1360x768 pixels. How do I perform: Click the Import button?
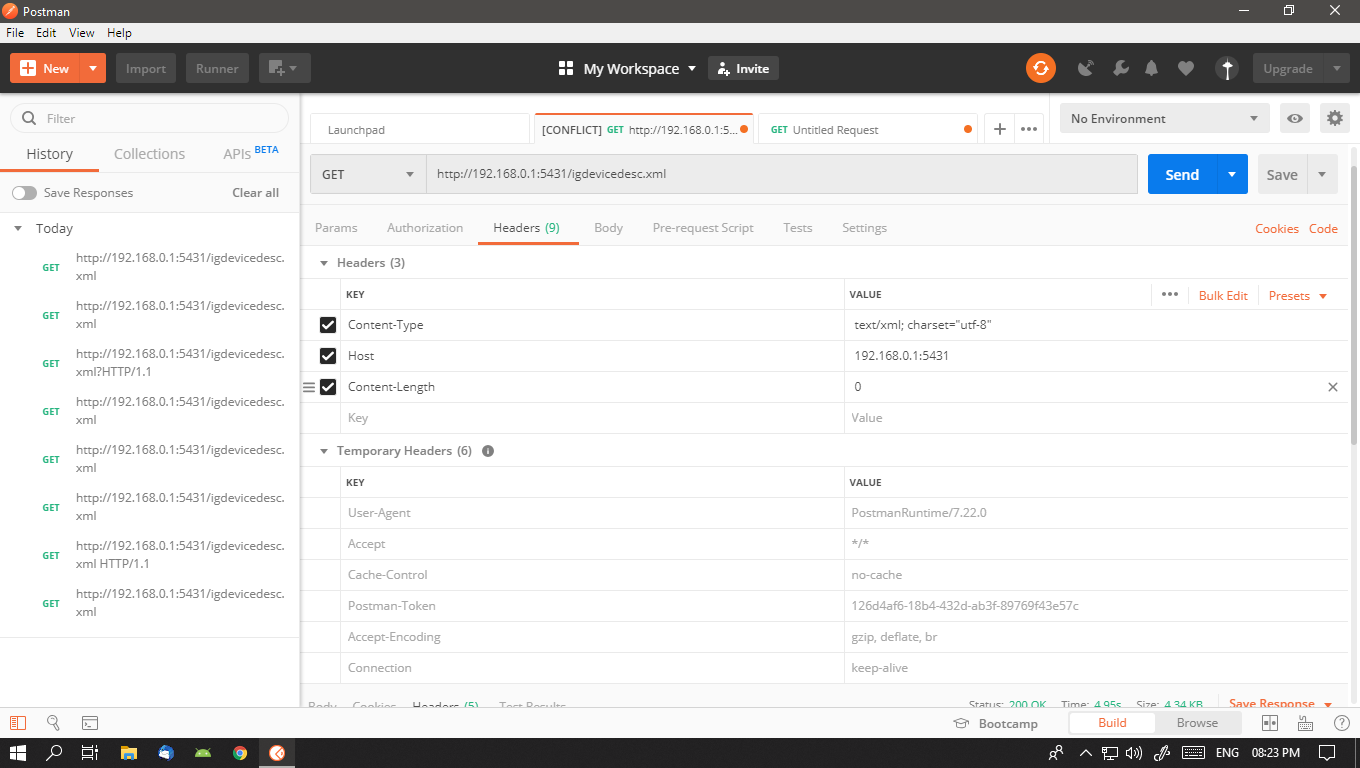coord(146,68)
